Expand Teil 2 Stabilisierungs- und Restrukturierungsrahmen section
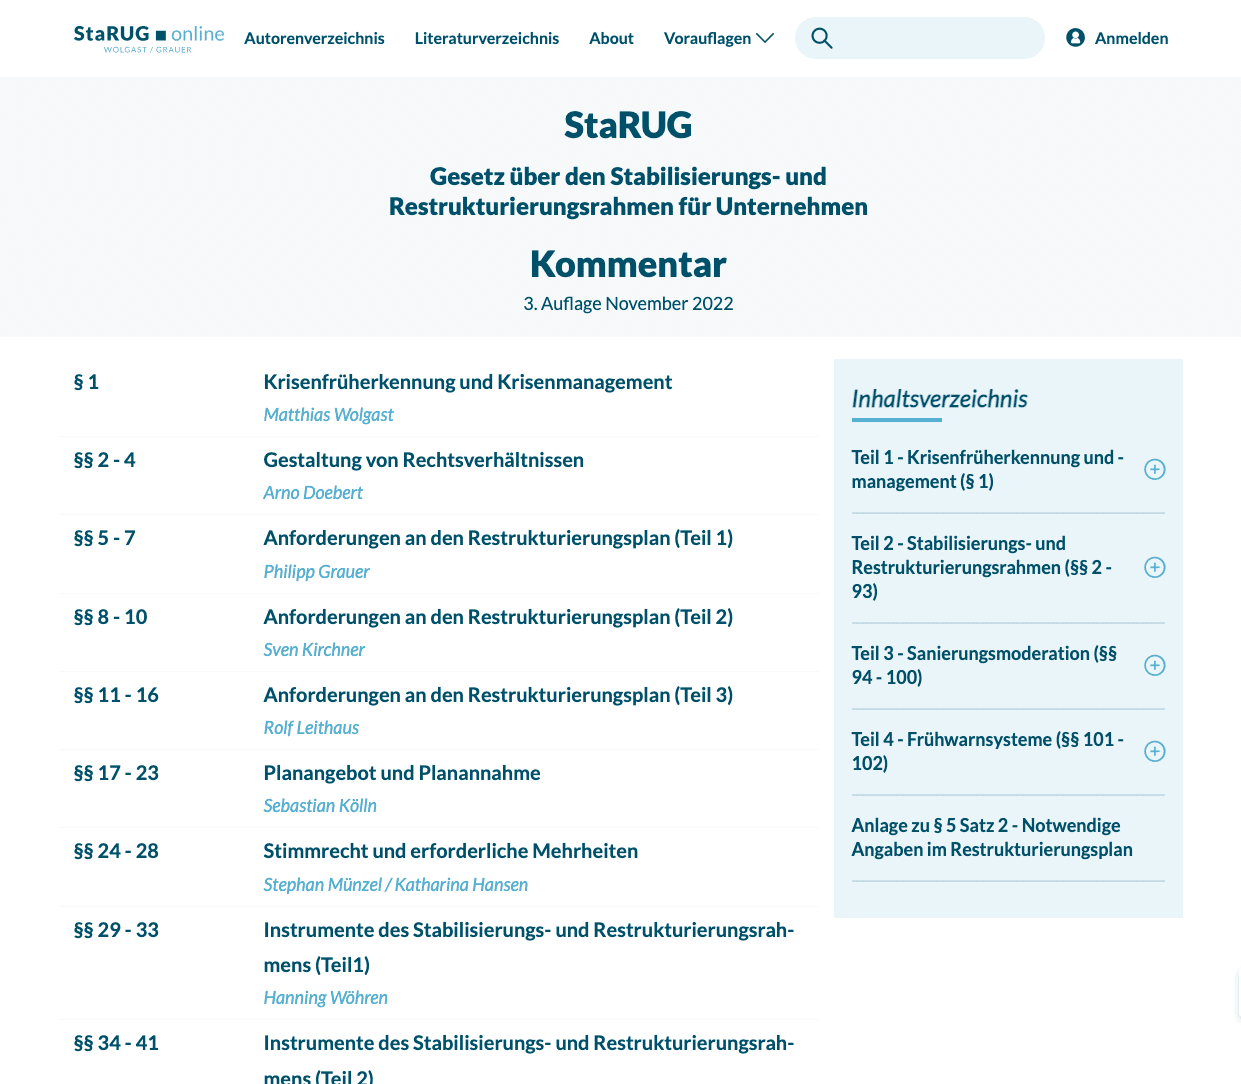The height and width of the screenshot is (1084, 1241). [x=1154, y=567]
